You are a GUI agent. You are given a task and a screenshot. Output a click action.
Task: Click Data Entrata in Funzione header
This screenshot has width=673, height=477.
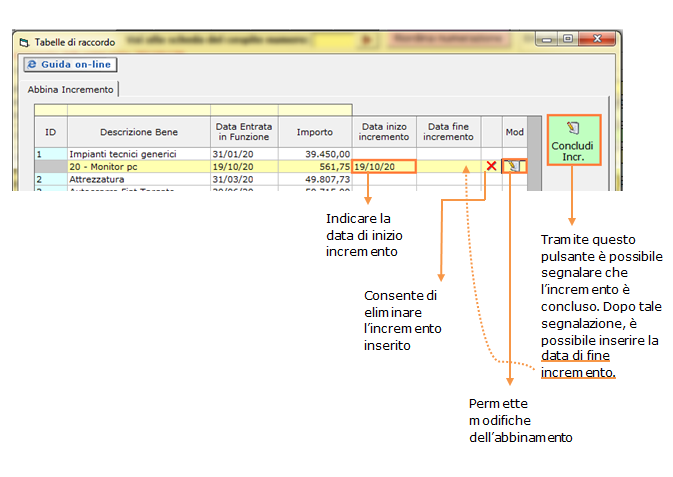244,132
